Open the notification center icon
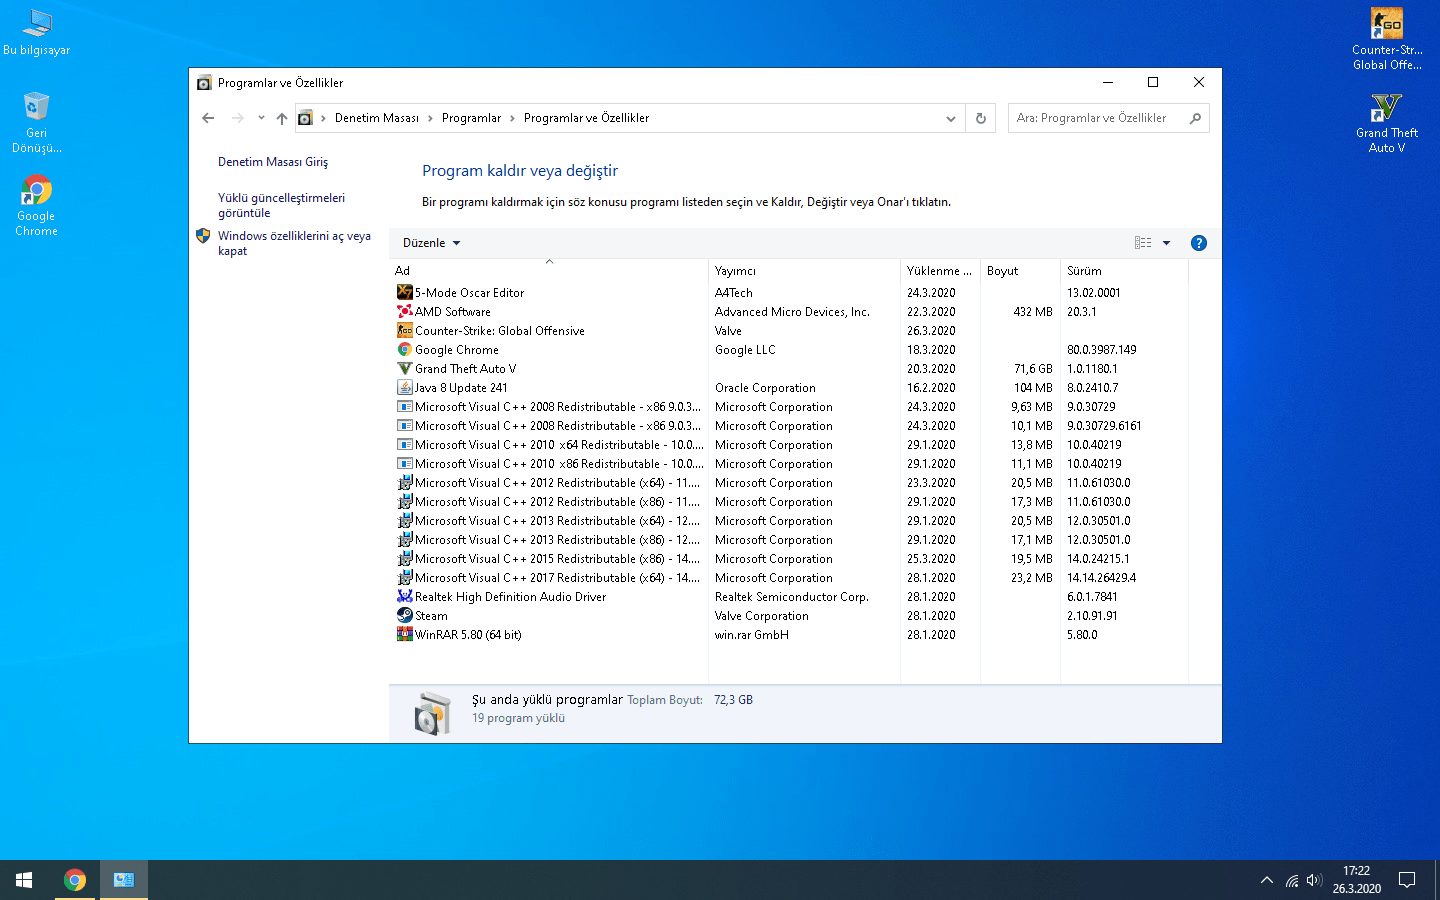 pyautogui.click(x=1407, y=880)
